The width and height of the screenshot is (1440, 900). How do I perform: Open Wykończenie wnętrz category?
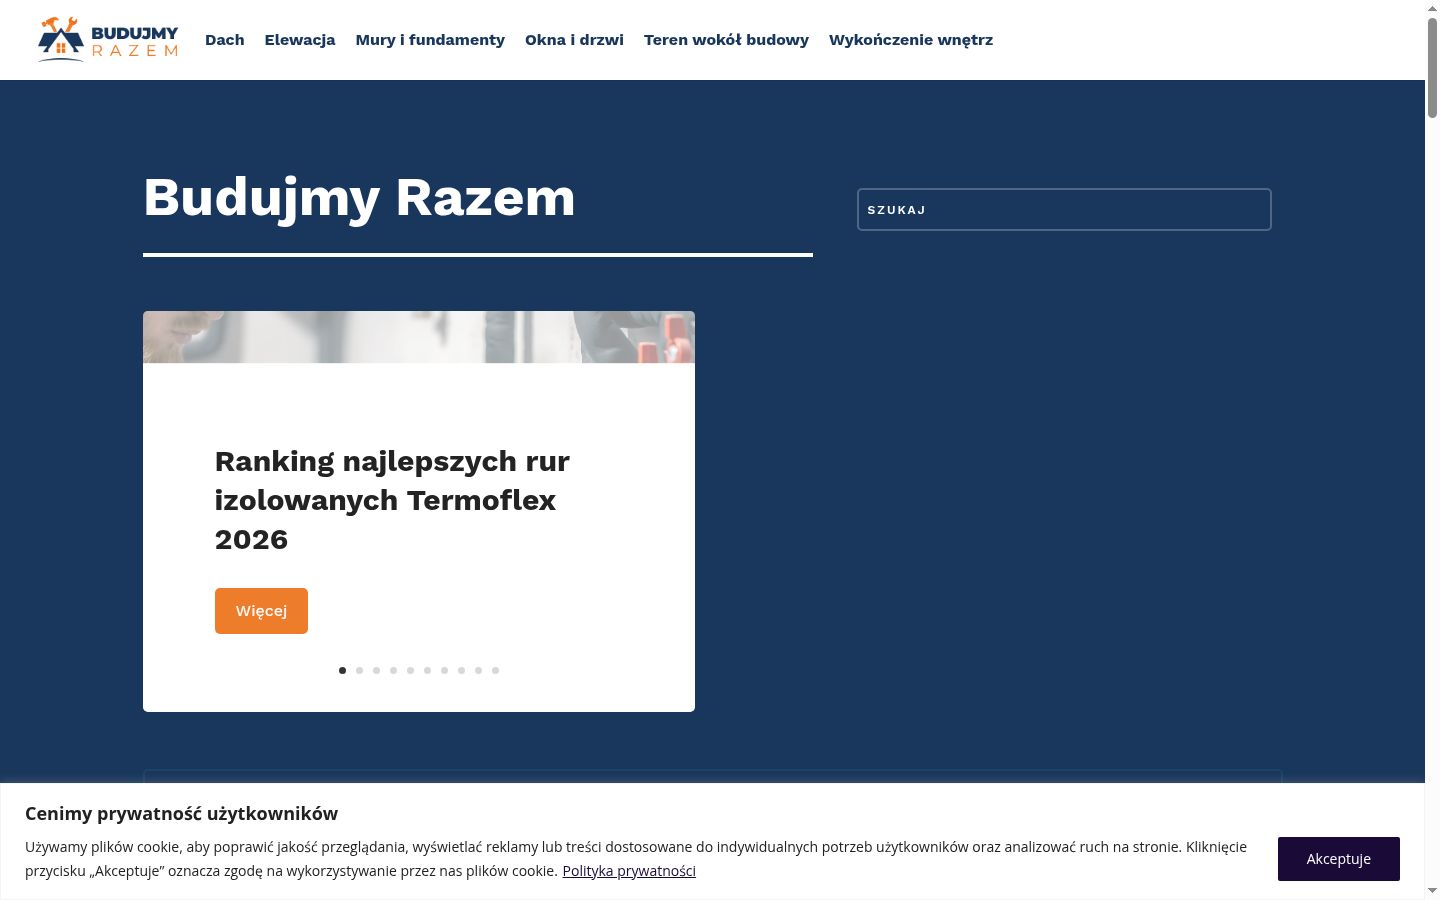pos(911,40)
